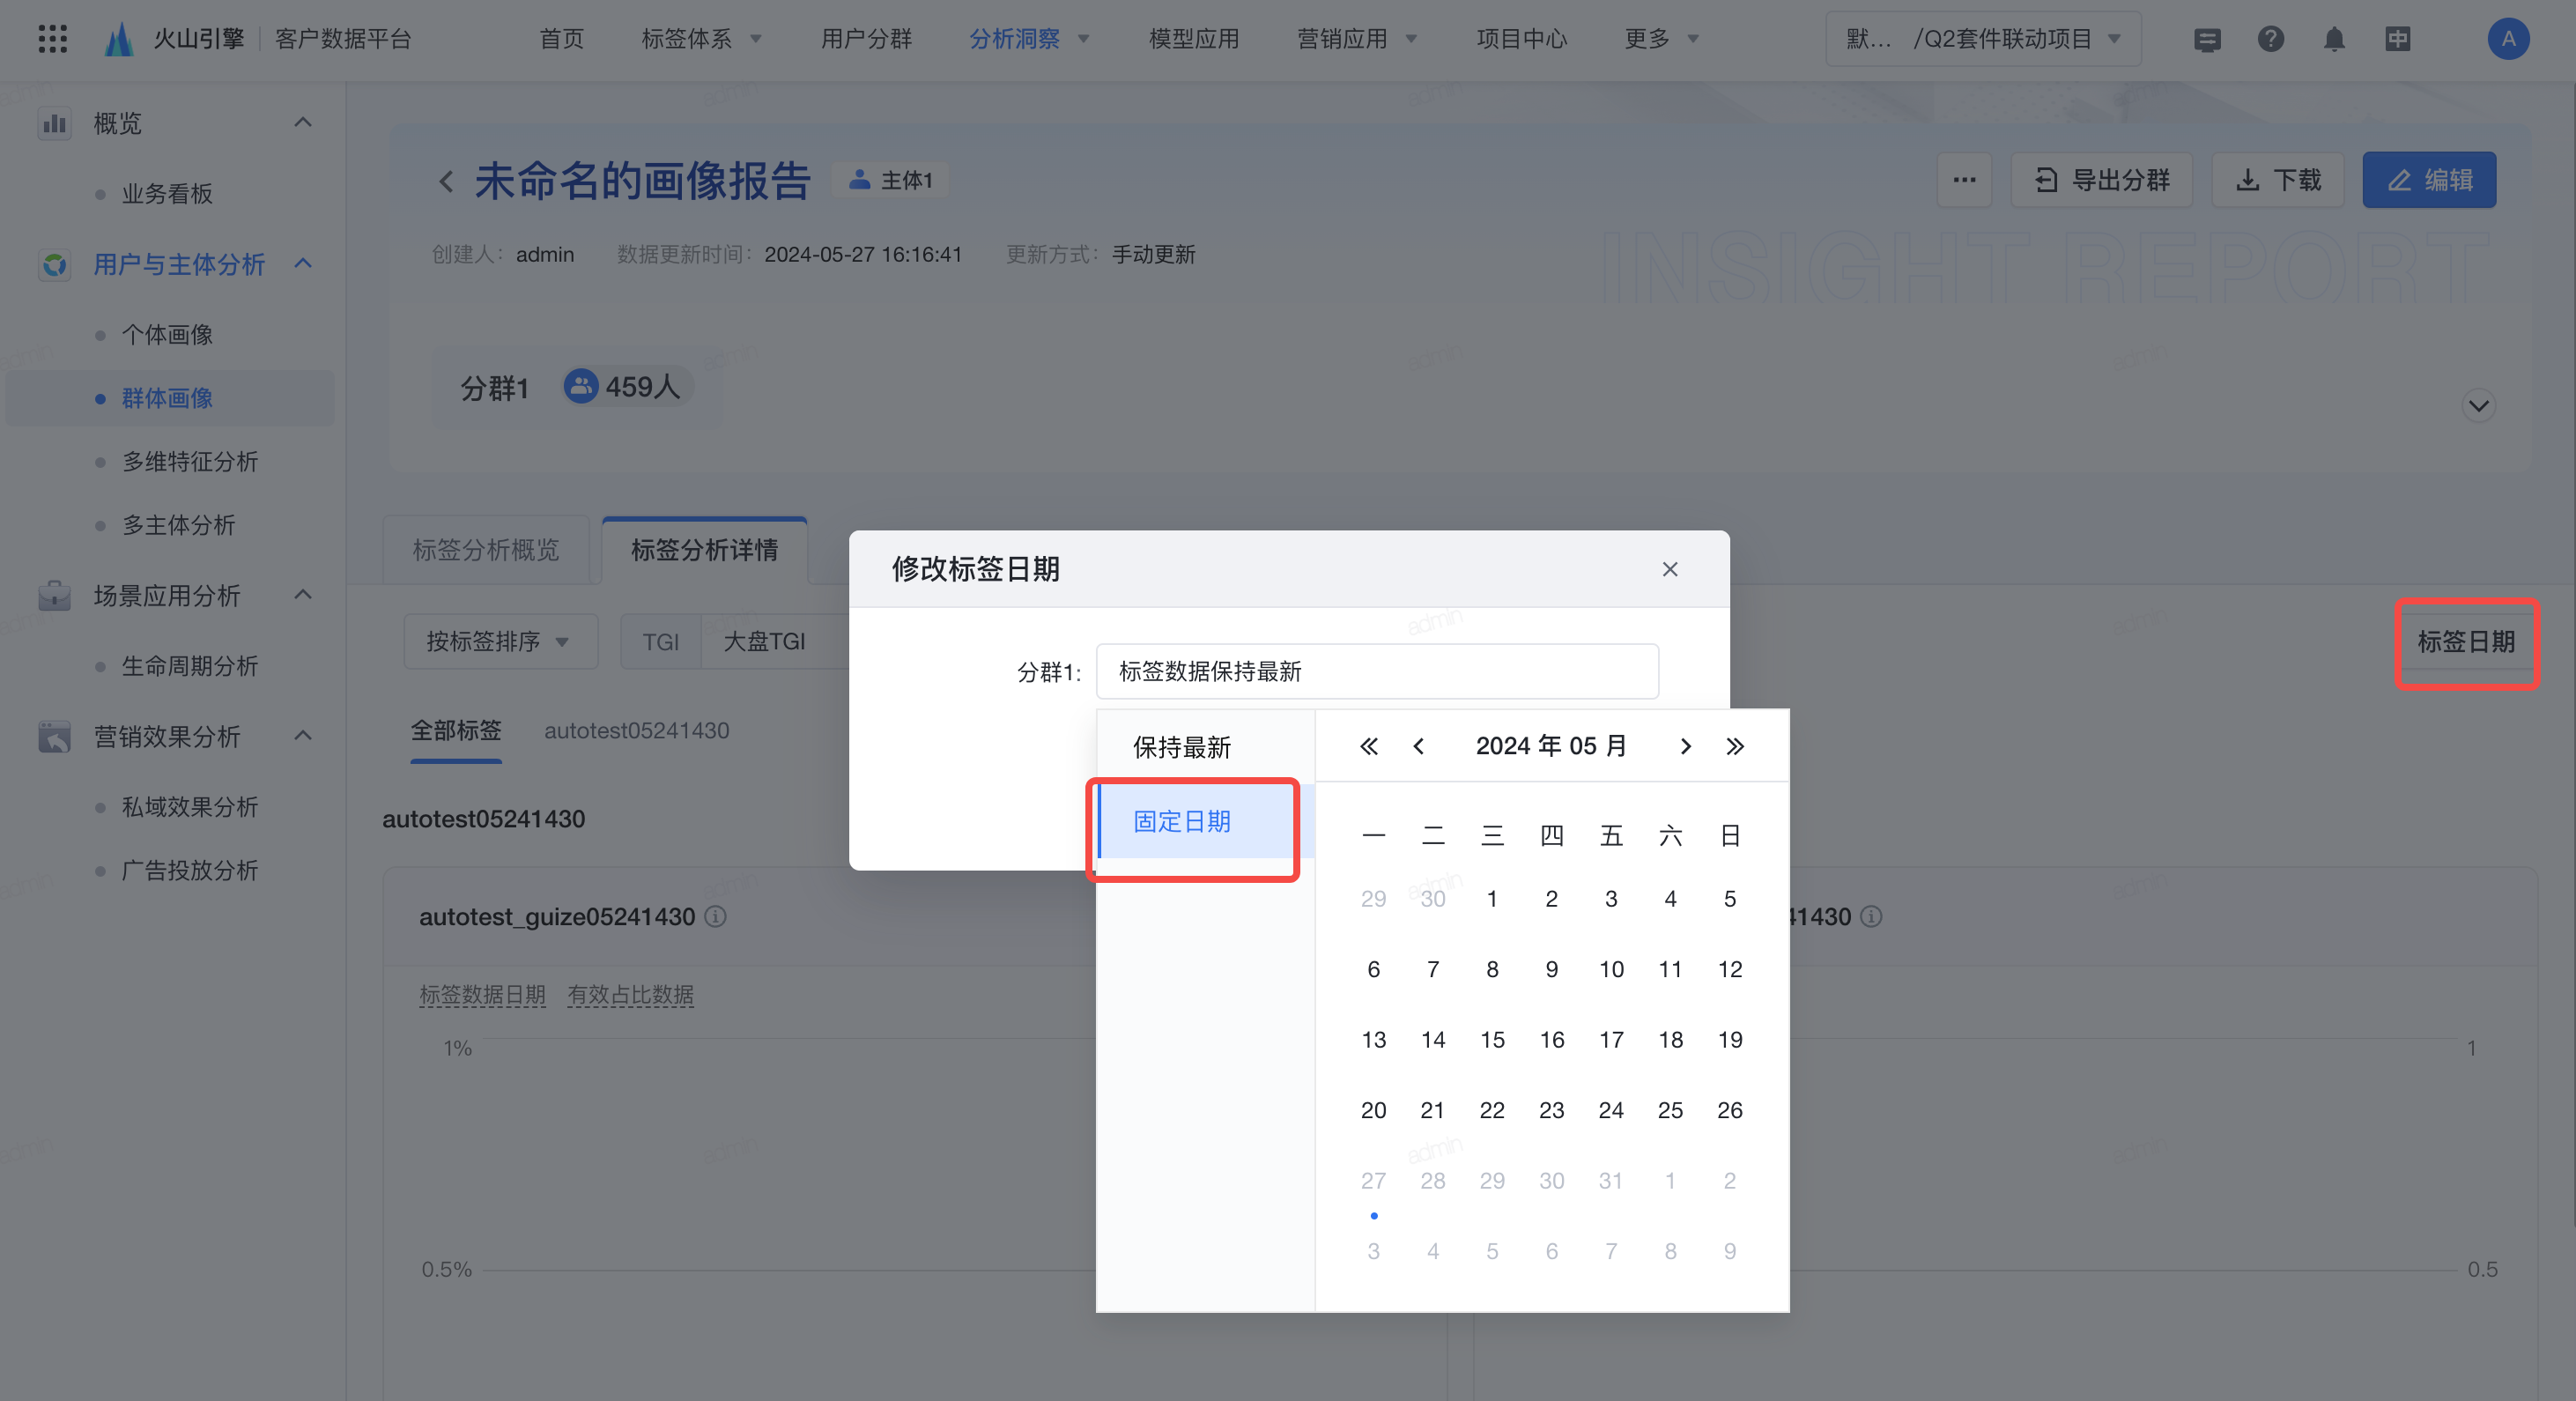Expand the 分群1 panel chevron
This screenshot has height=1401, width=2576.
point(2478,406)
